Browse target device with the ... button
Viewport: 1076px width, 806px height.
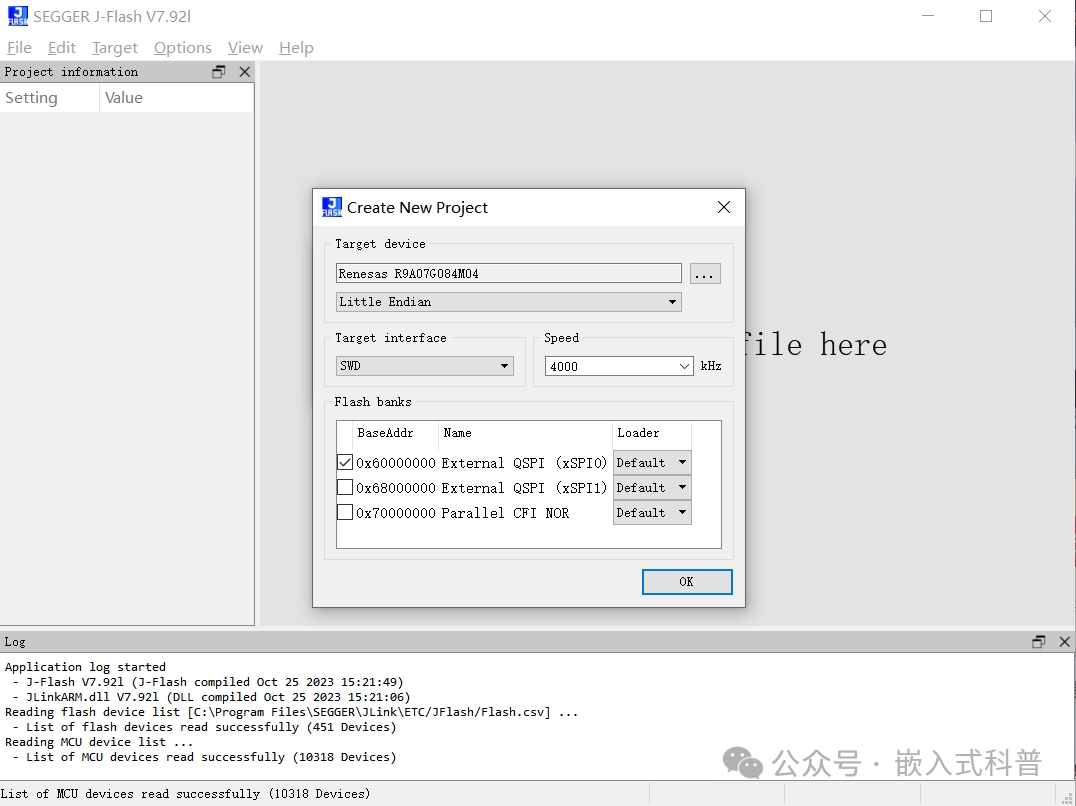click(705, 274)
